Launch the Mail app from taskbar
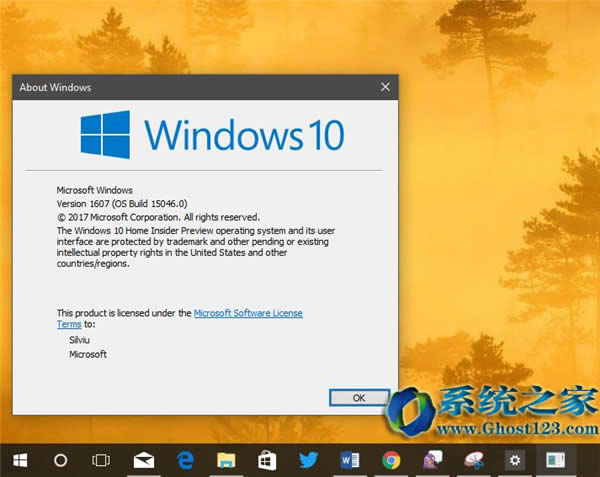 tap(143, 460)
